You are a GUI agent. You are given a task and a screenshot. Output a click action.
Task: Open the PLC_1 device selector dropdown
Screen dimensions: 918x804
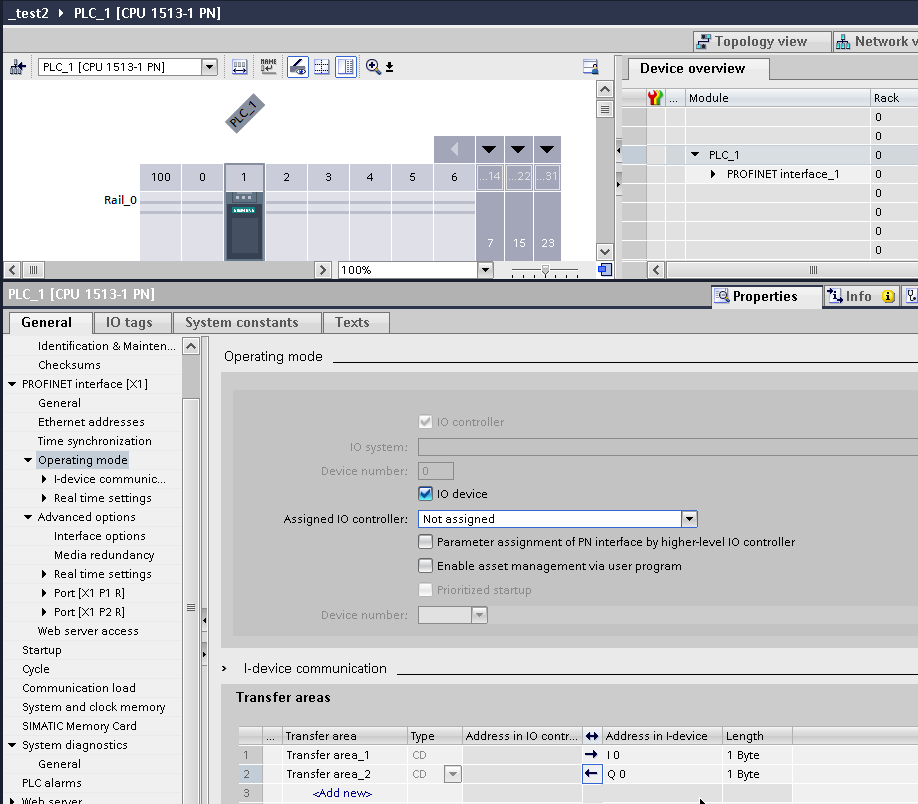(x=209, y=67)
